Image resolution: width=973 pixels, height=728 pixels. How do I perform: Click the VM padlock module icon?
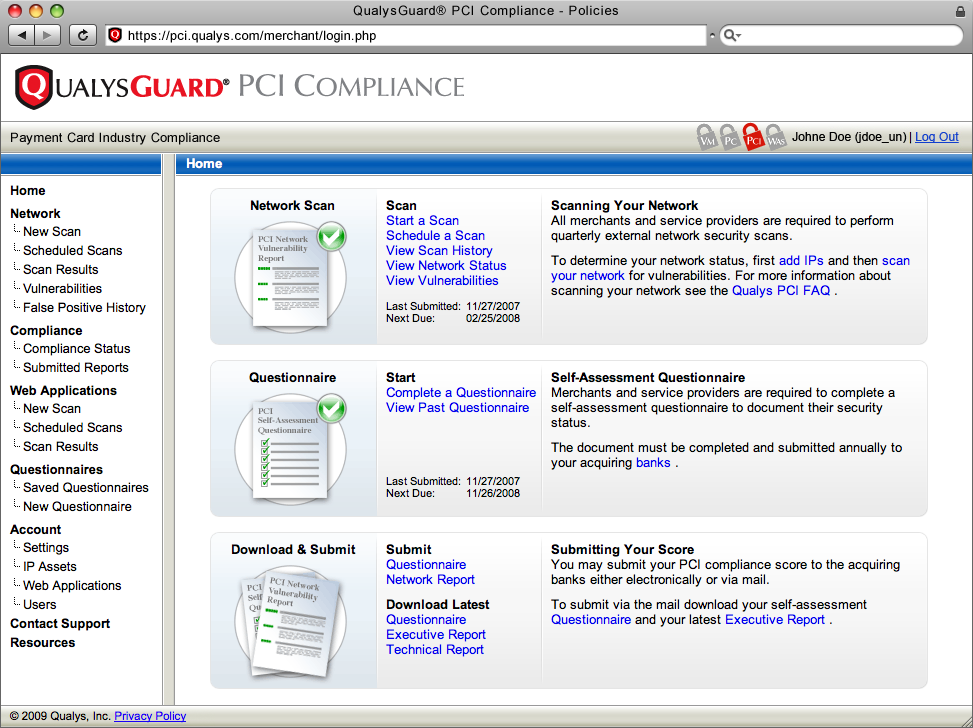[707, 138]
